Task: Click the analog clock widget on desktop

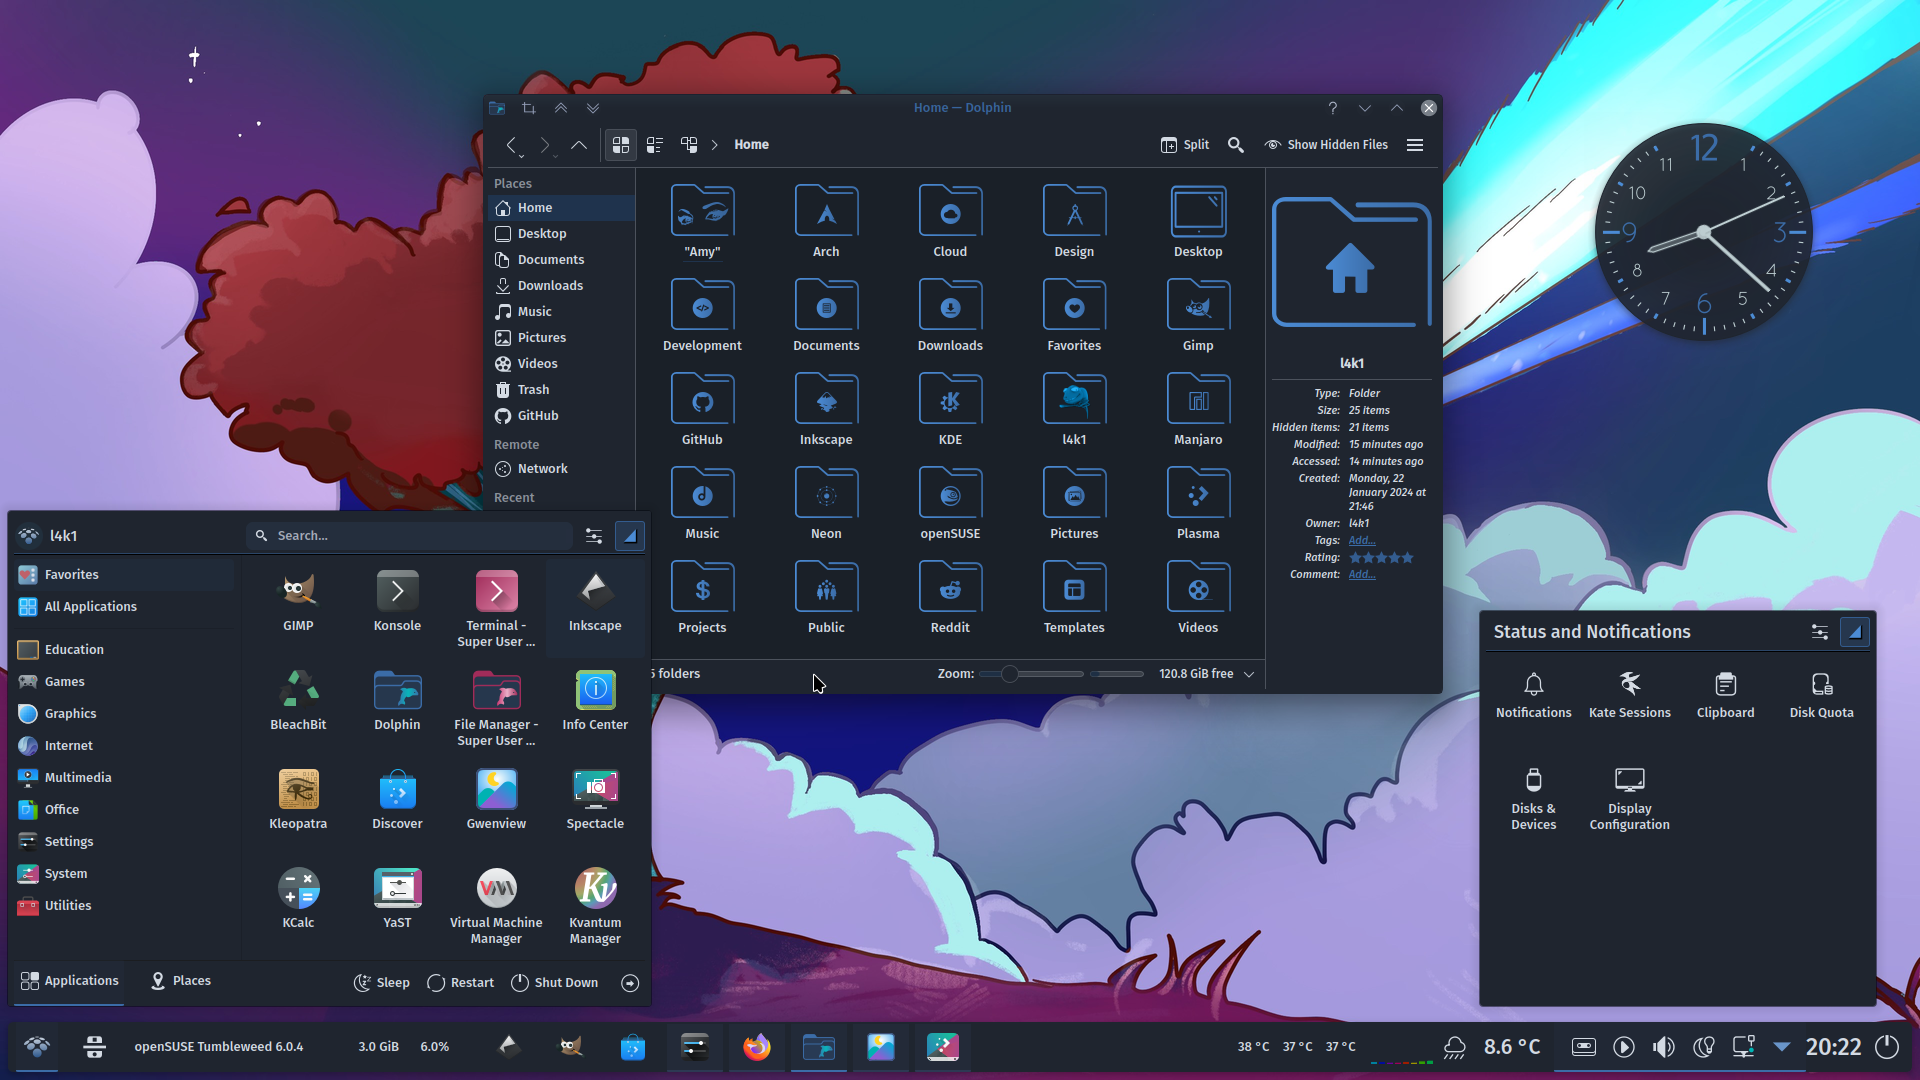Action: click(x=1704, y=232)
